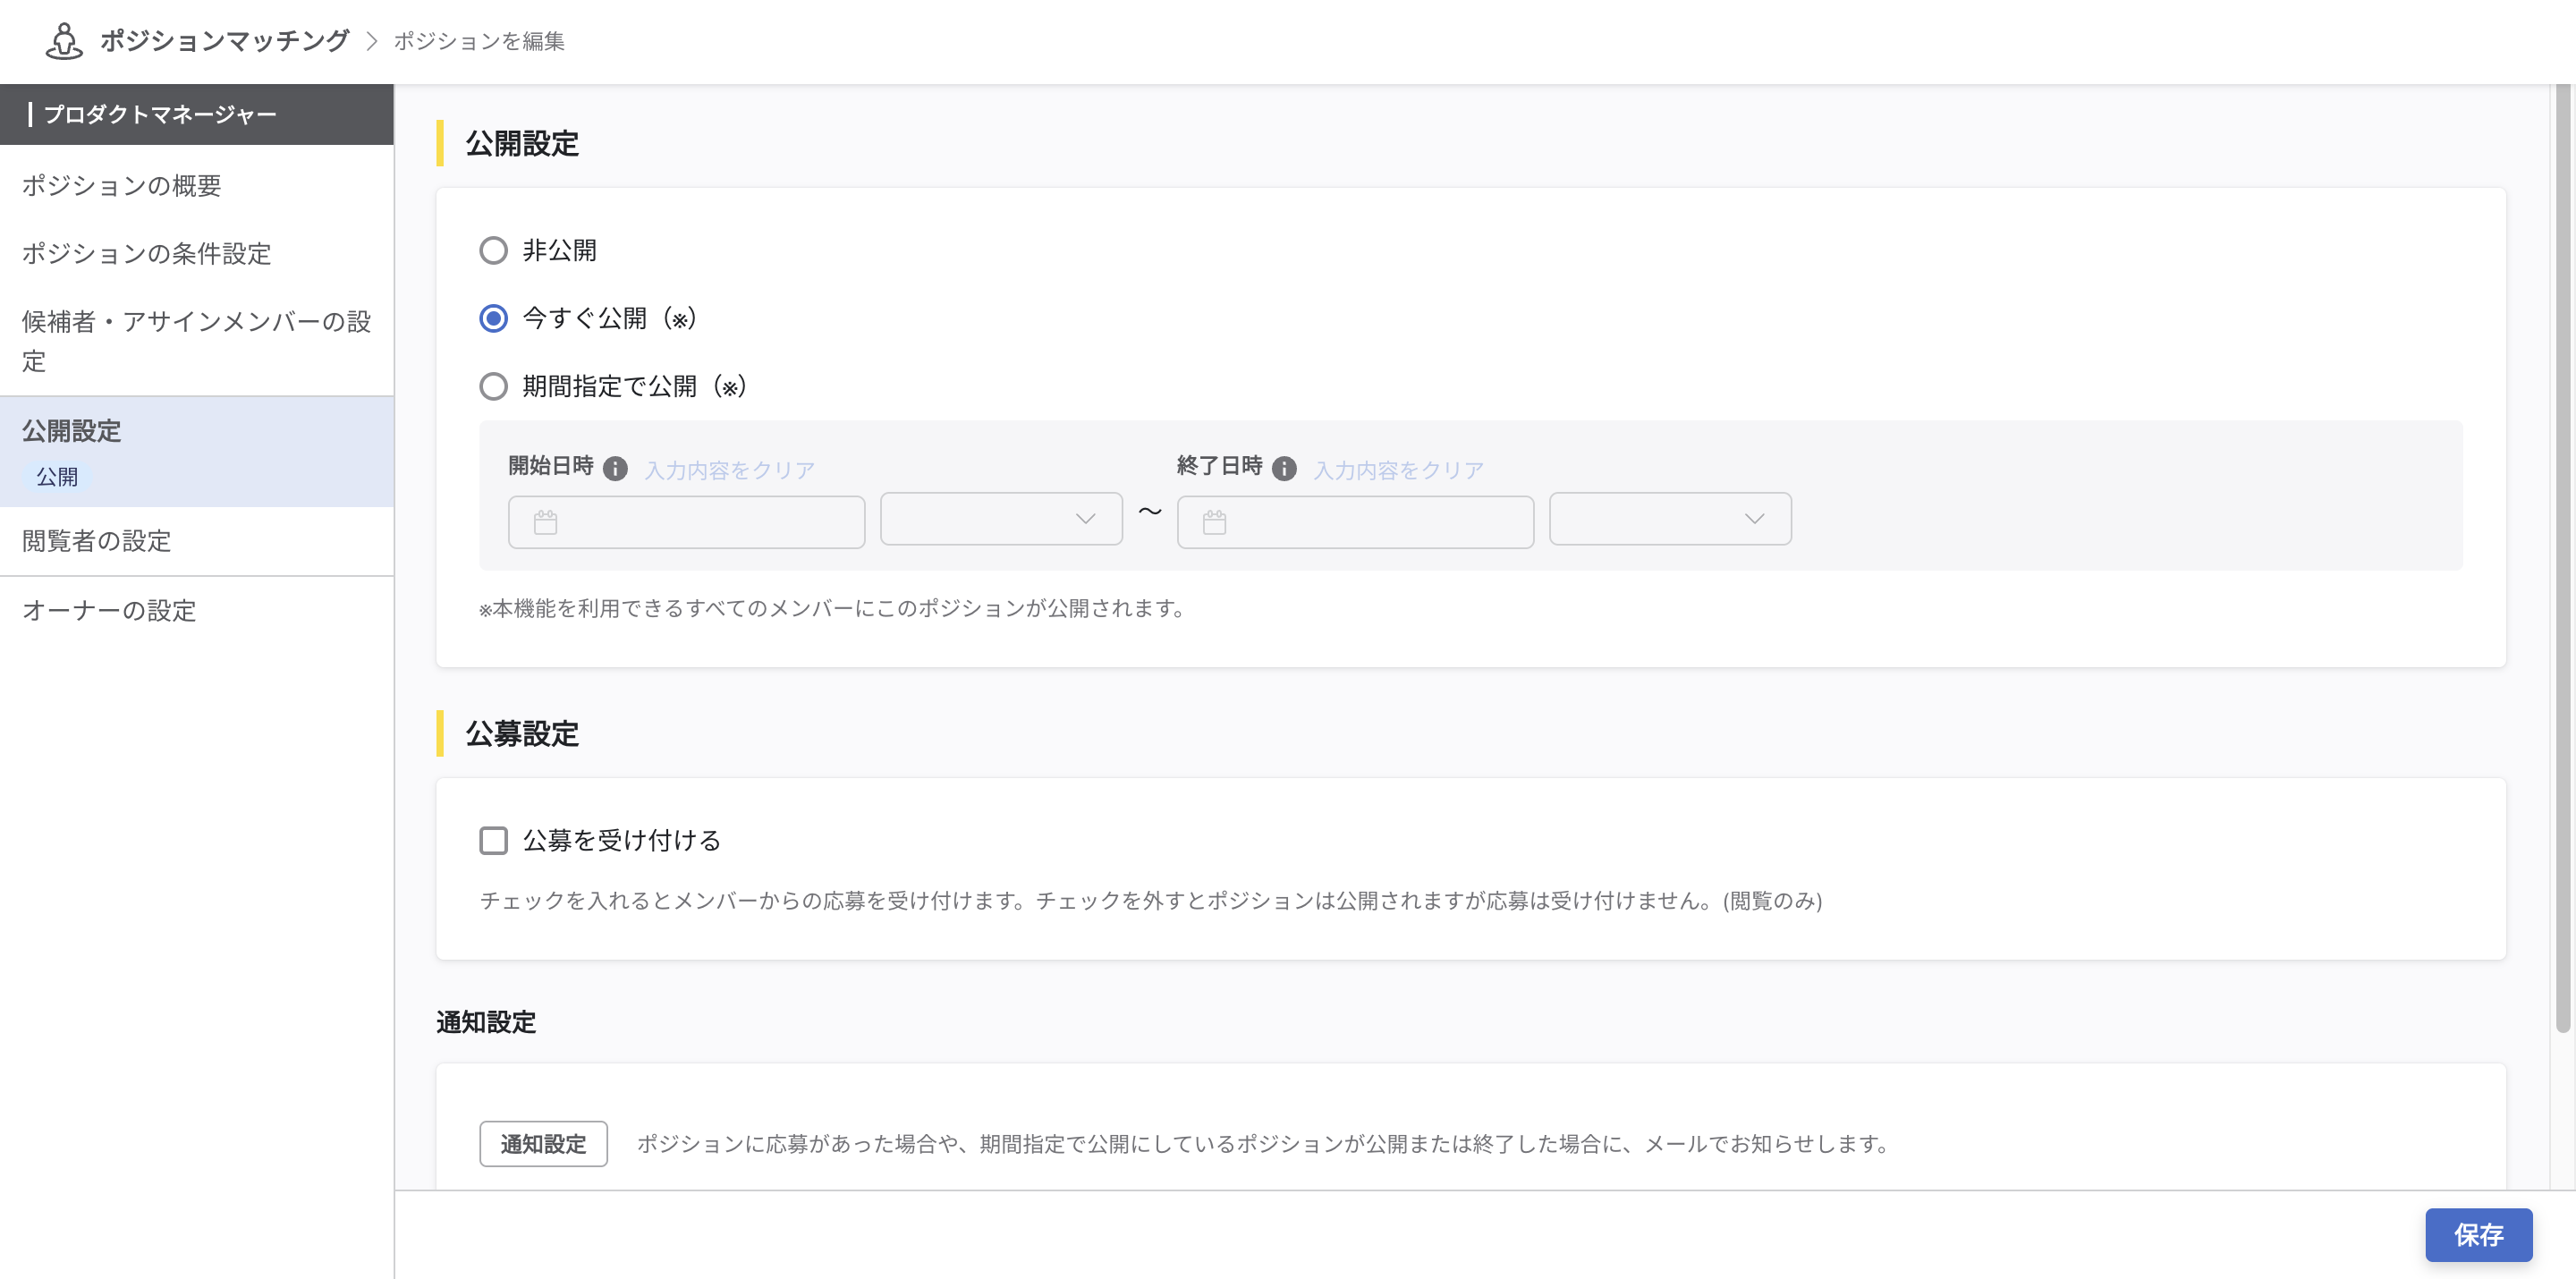Click 入力内容をクリア next to 開始日時
The width and height of the screenshot is (2576, 1279).
coord(728,470)
